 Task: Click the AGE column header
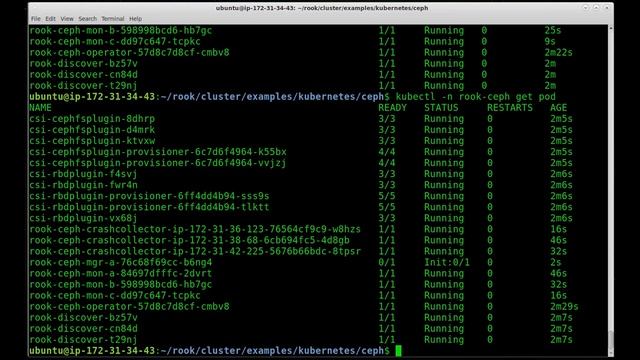[558, 108]
